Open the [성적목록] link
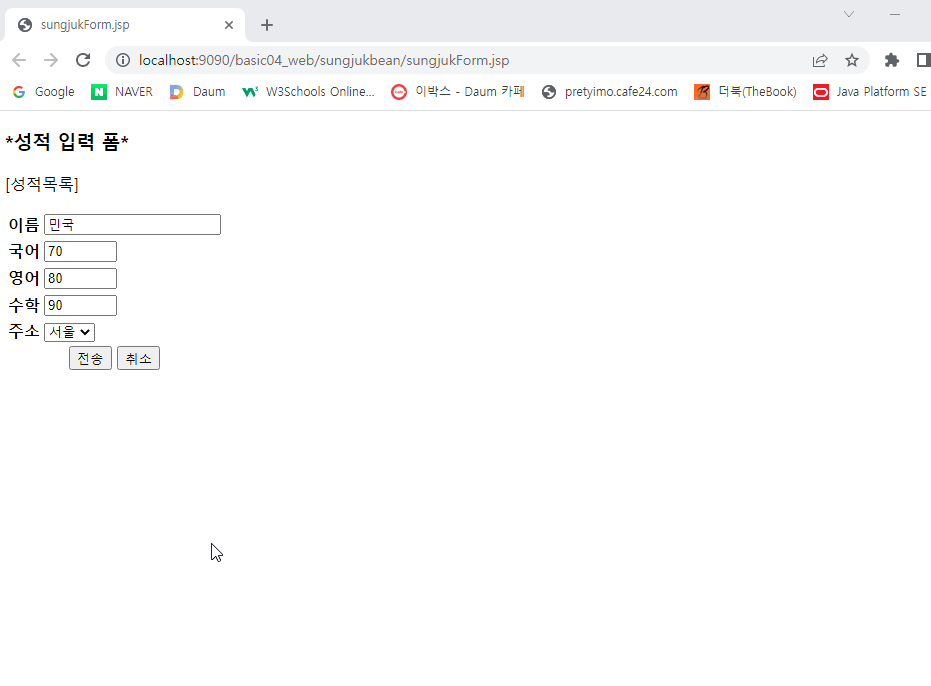The height and width of the screenshot is (686, 931). point(42,184)
